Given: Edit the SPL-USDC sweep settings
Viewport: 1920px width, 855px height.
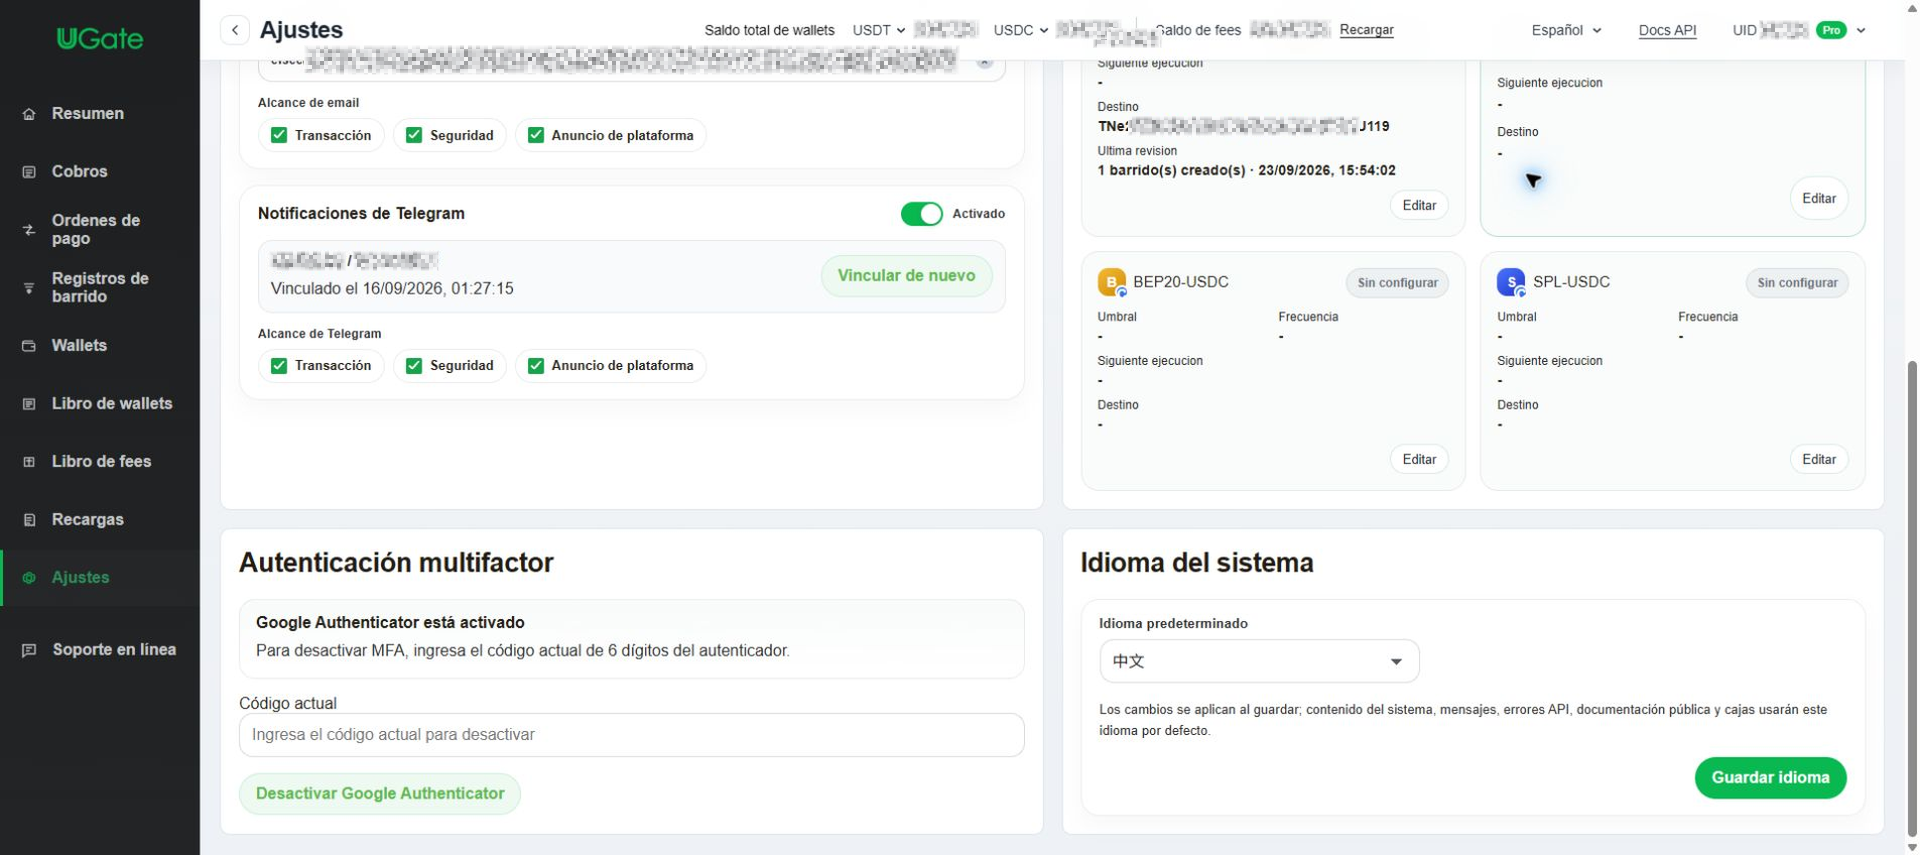Looking at the screenshot, I should click(x=1818, y=460).
